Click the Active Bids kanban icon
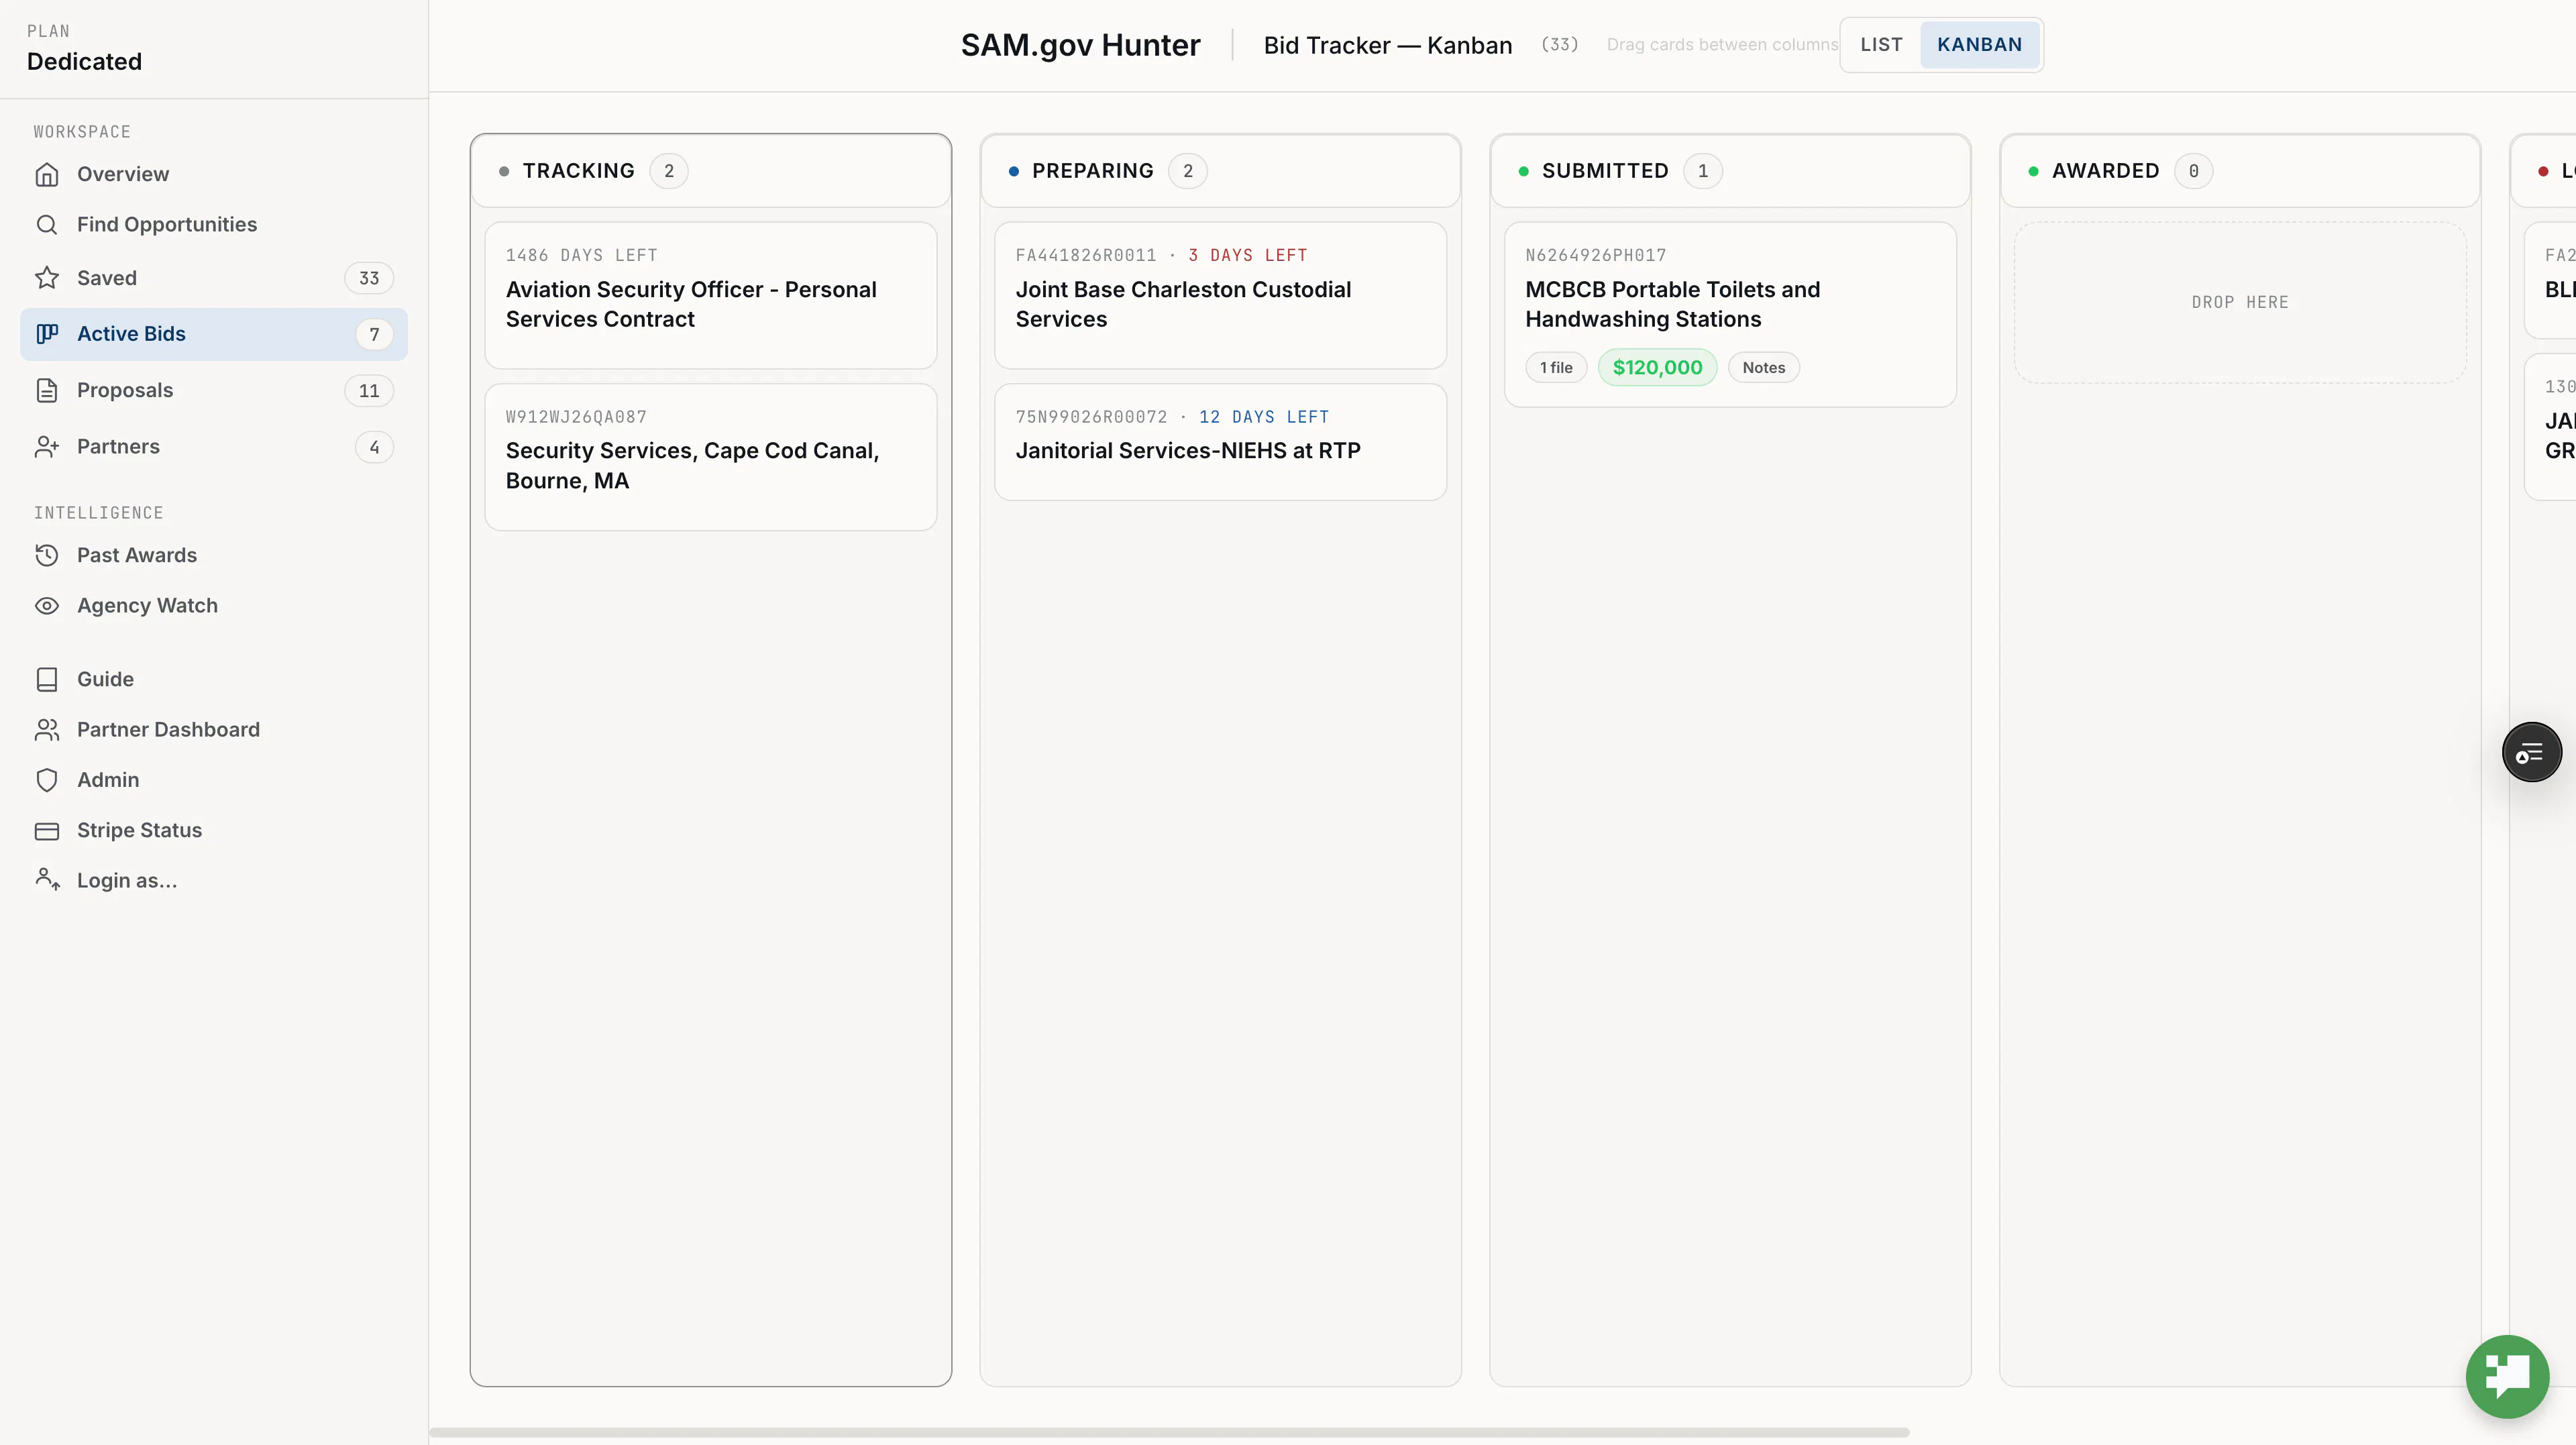The image size is (2576, 1445). [x=47, y=334]
